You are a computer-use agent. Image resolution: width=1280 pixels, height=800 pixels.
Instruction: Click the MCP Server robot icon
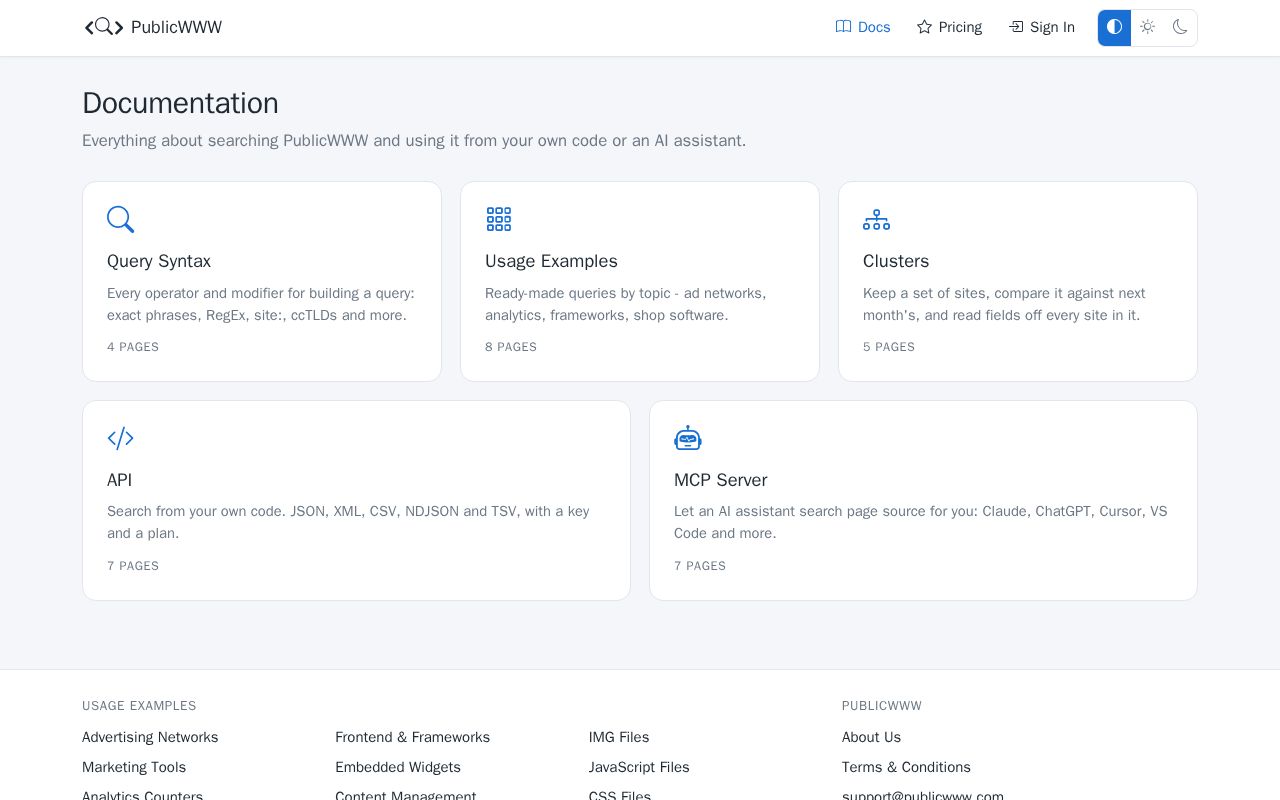pos(688,438)
